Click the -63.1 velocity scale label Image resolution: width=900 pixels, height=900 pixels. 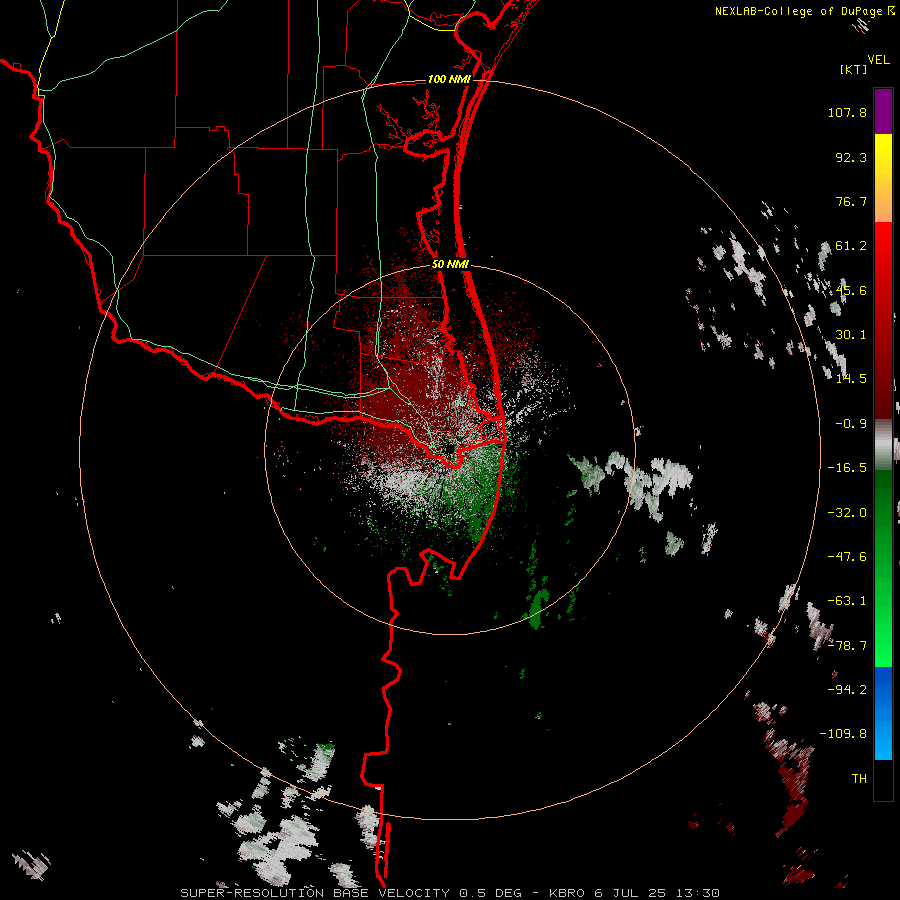click(847, 601)
